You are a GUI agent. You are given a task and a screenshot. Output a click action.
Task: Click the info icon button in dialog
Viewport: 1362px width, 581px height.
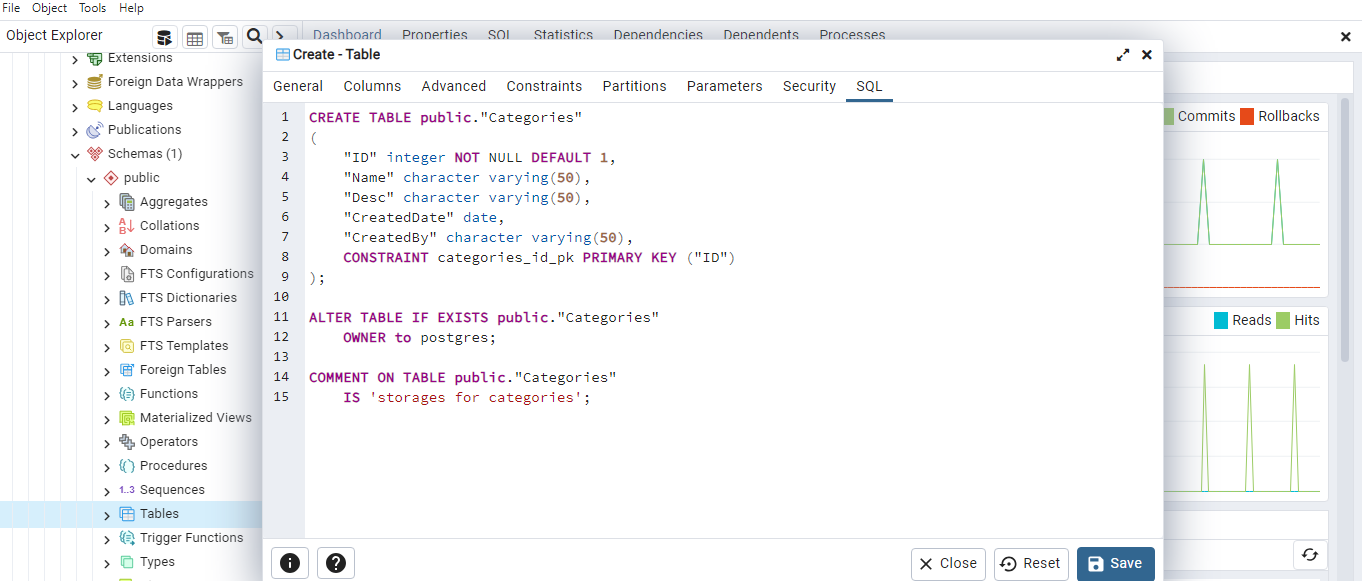pyautogui.click(x=290, y=564)
